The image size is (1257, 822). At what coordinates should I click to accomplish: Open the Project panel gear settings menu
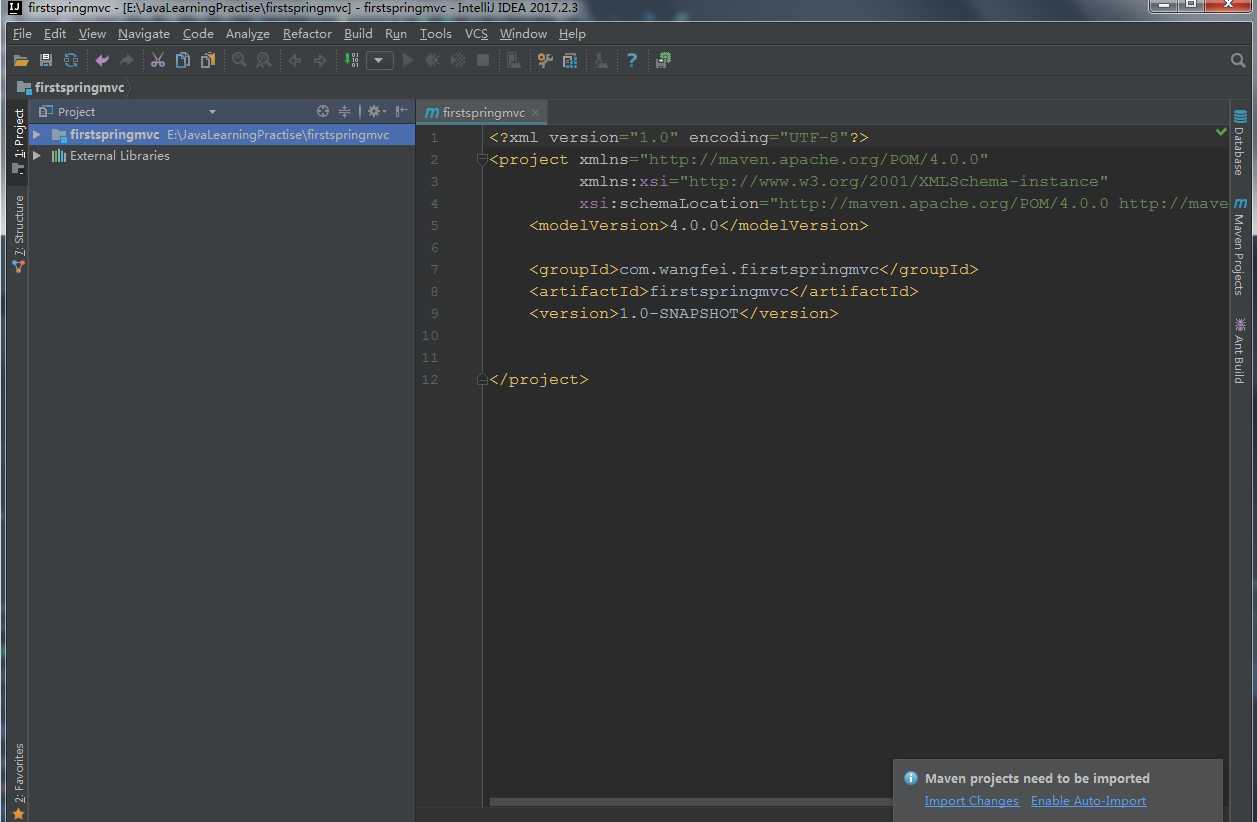pyautogui.click(x=375, y=111)
